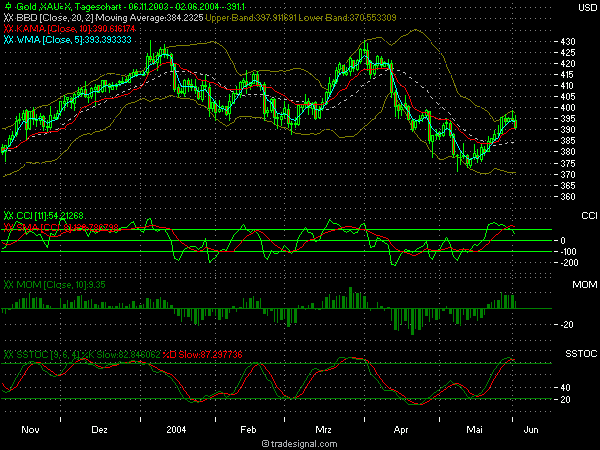The image size is (600, 450).
Task: Click the SSTOC panel label on right
Action: pyautogui.click(x=581, y=354)
